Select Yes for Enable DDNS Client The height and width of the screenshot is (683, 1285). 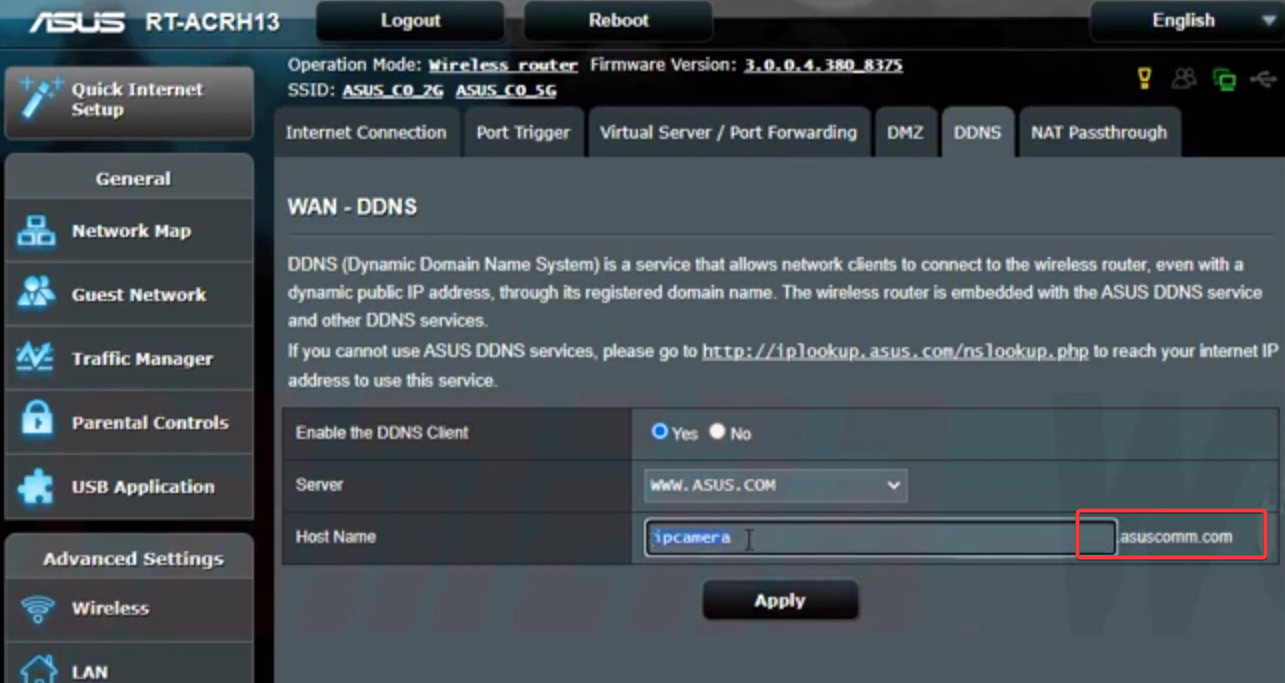[660, 432]
